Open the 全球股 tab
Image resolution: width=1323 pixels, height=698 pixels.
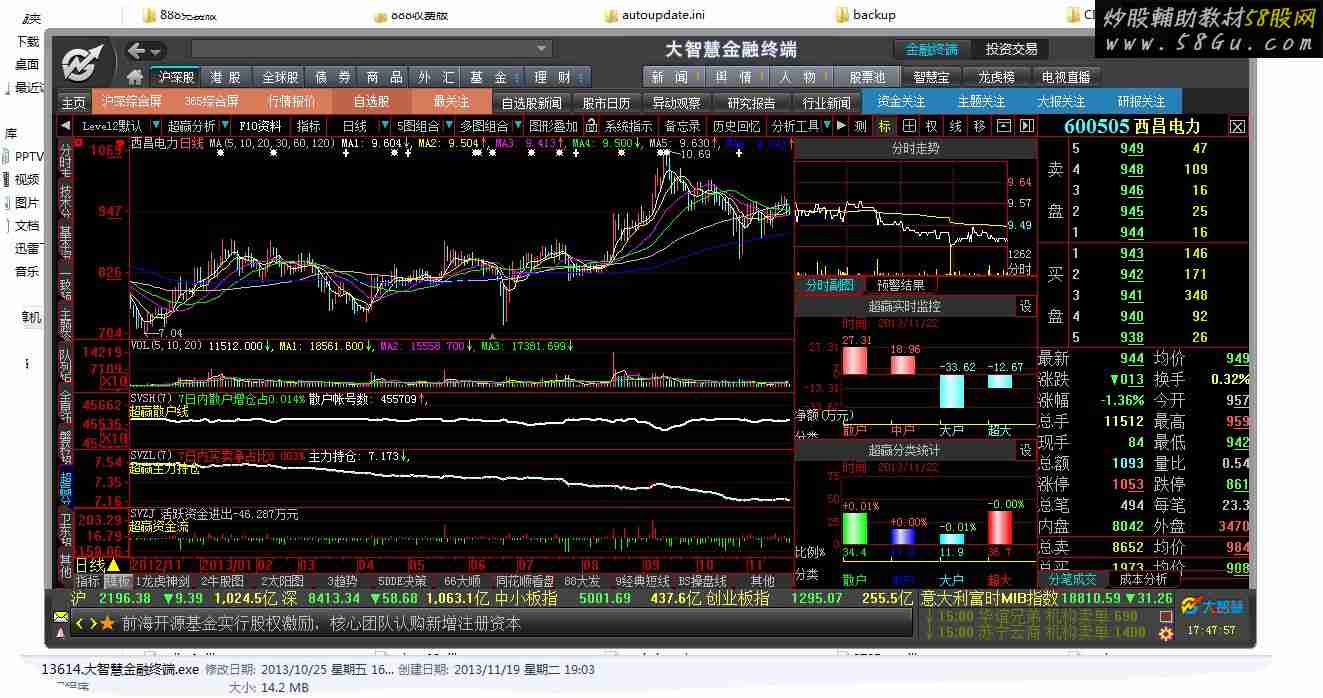[x=280, y=77]
